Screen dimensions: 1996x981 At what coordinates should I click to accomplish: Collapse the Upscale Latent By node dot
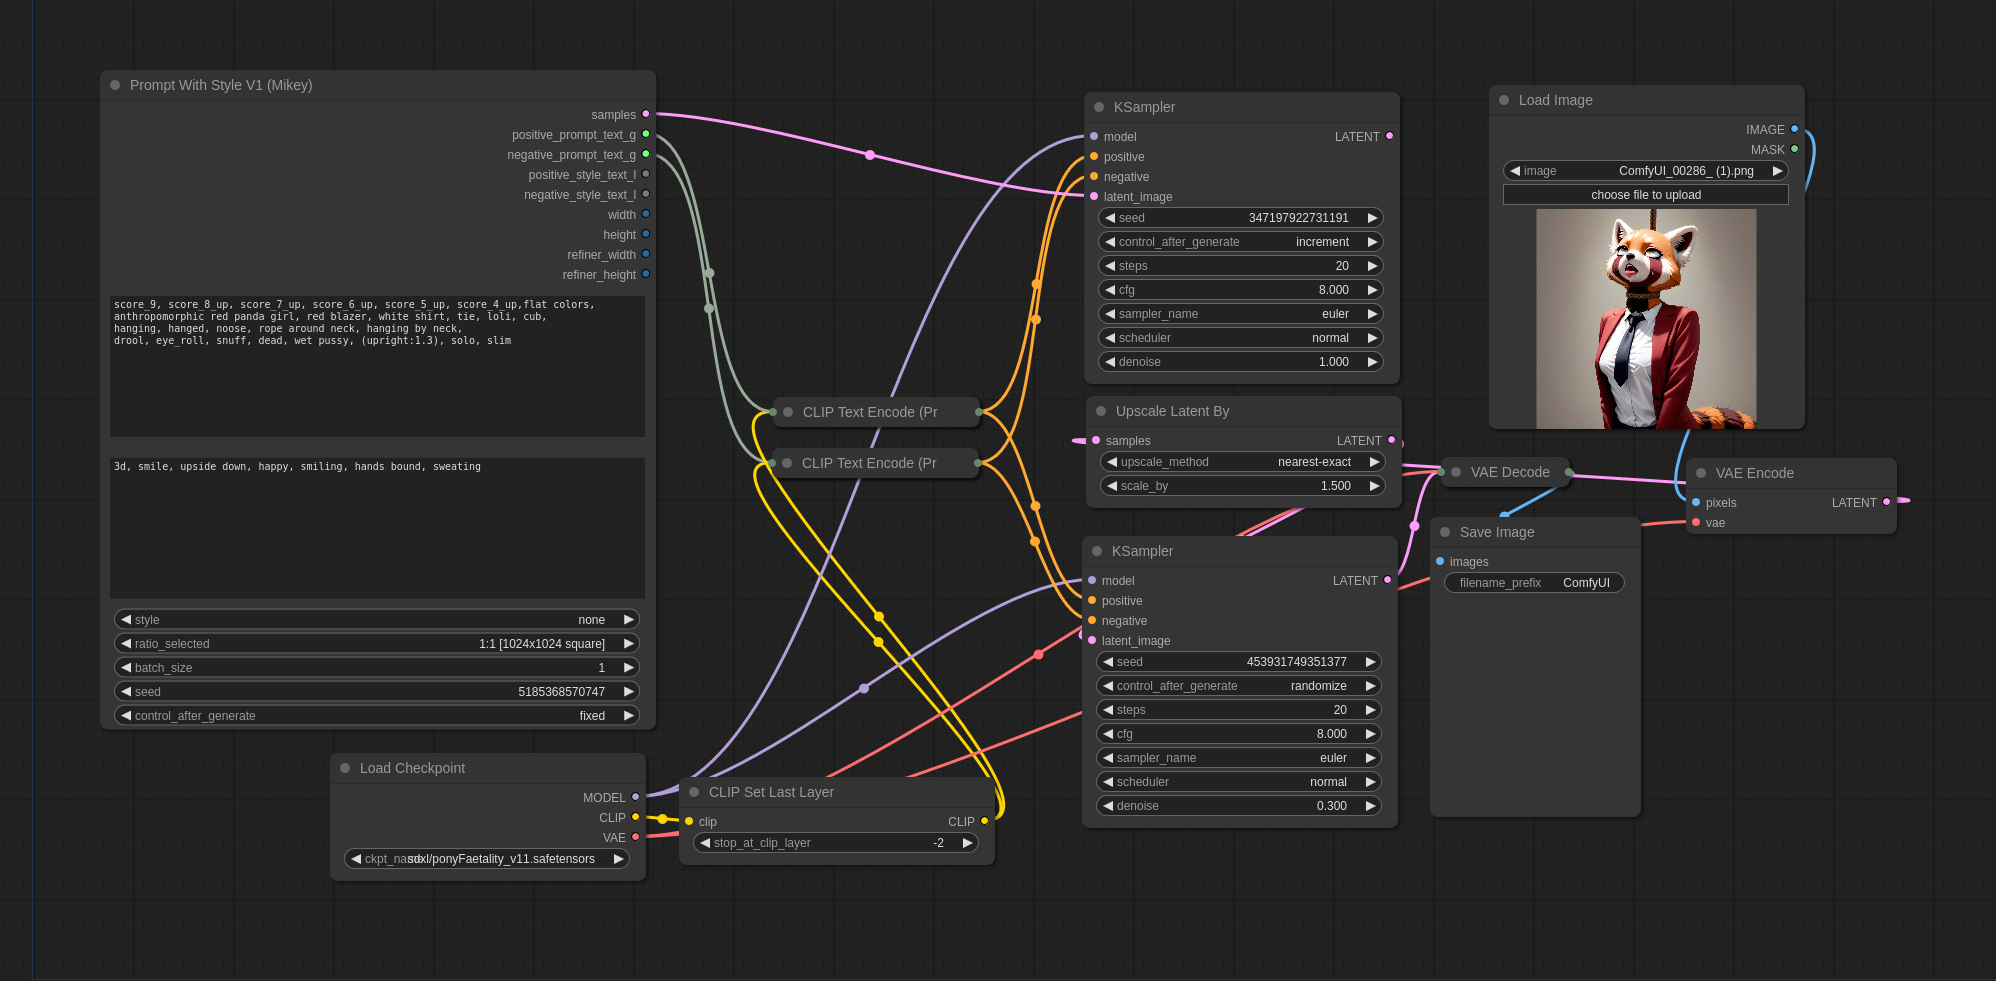coord(1101,411)
